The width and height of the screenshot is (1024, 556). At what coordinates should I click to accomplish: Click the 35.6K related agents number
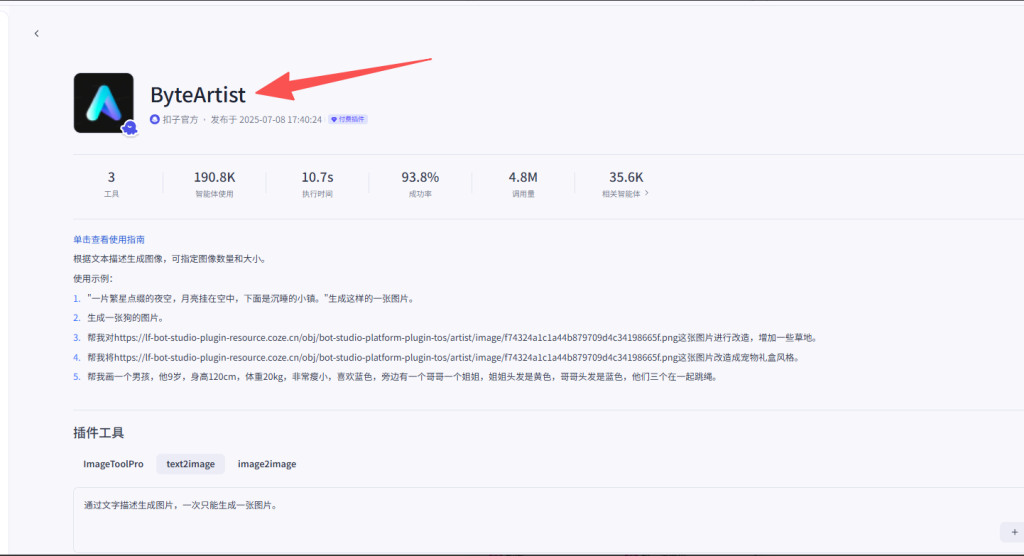coord(626,177)
